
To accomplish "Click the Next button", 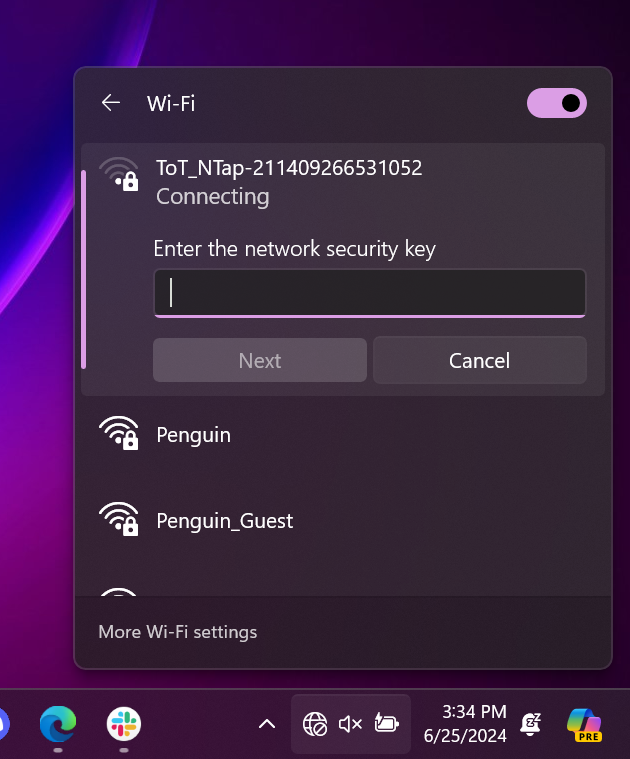I will coord(260,361).
